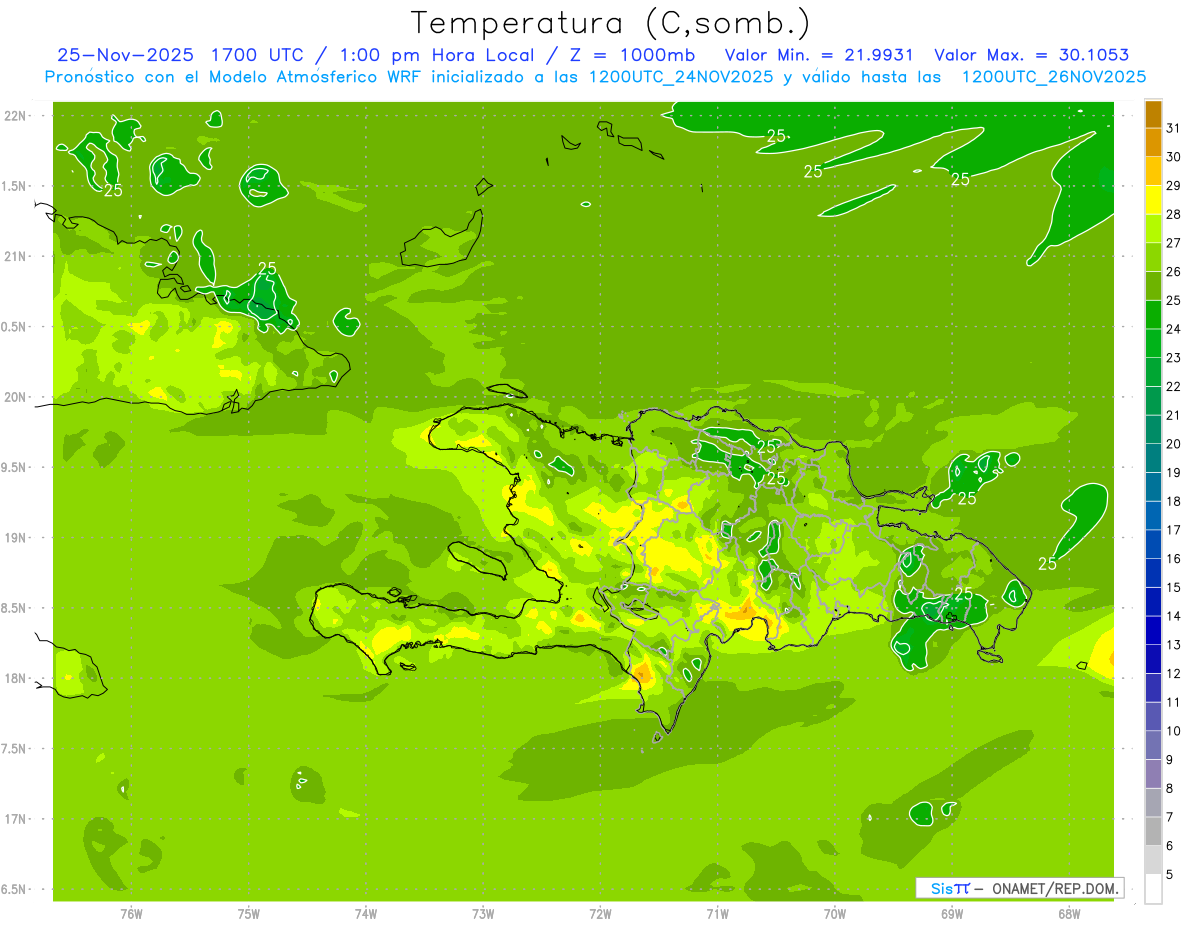Image resolution: width=1200 pixels, height=927 pixels.
Task: Click the legend value '10'
Action: pyautogui.click(x=1174, y=731)
